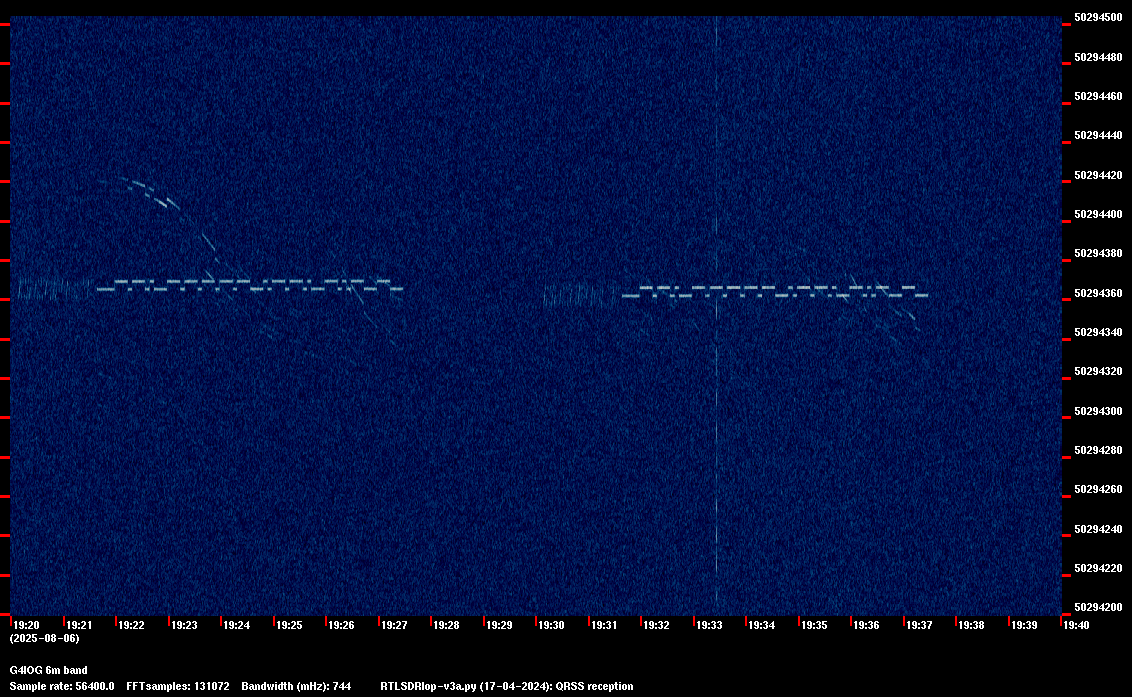
Task: Select the 50294500 frequency label
Action: (1098, 17)
